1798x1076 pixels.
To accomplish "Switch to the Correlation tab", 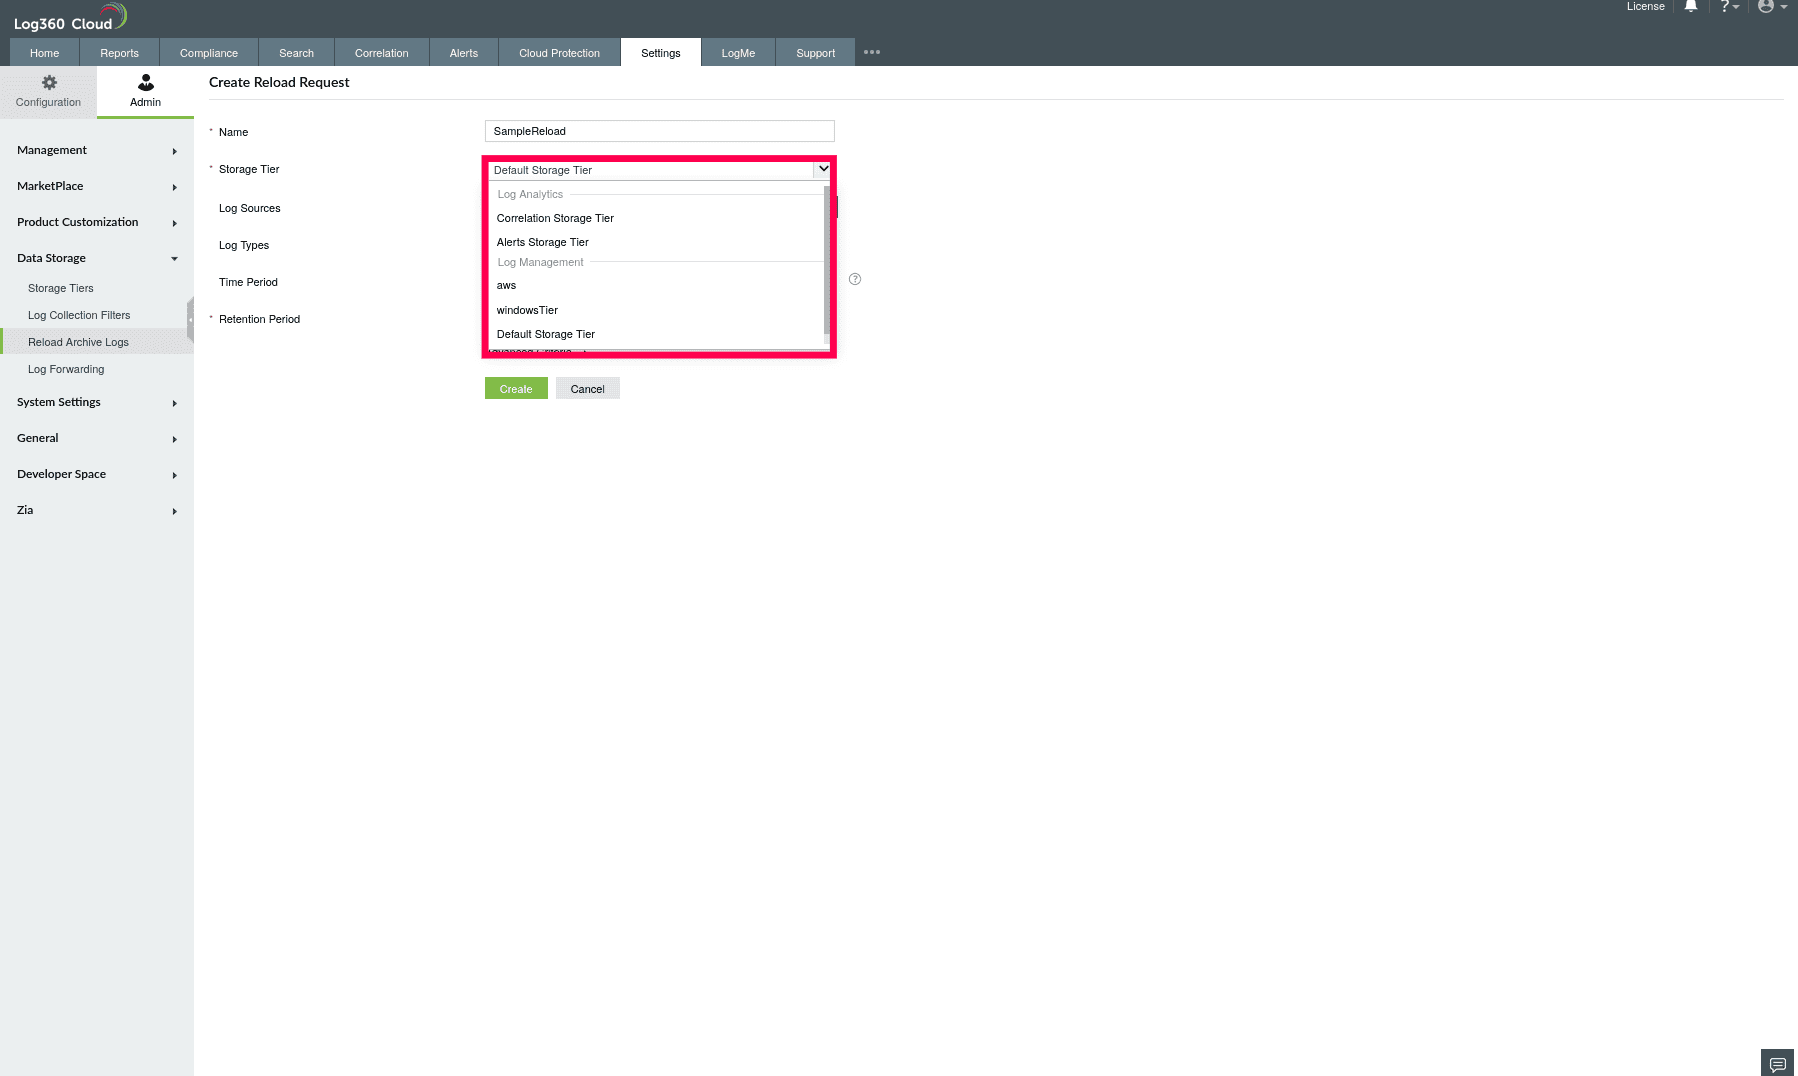I will 381,53.
